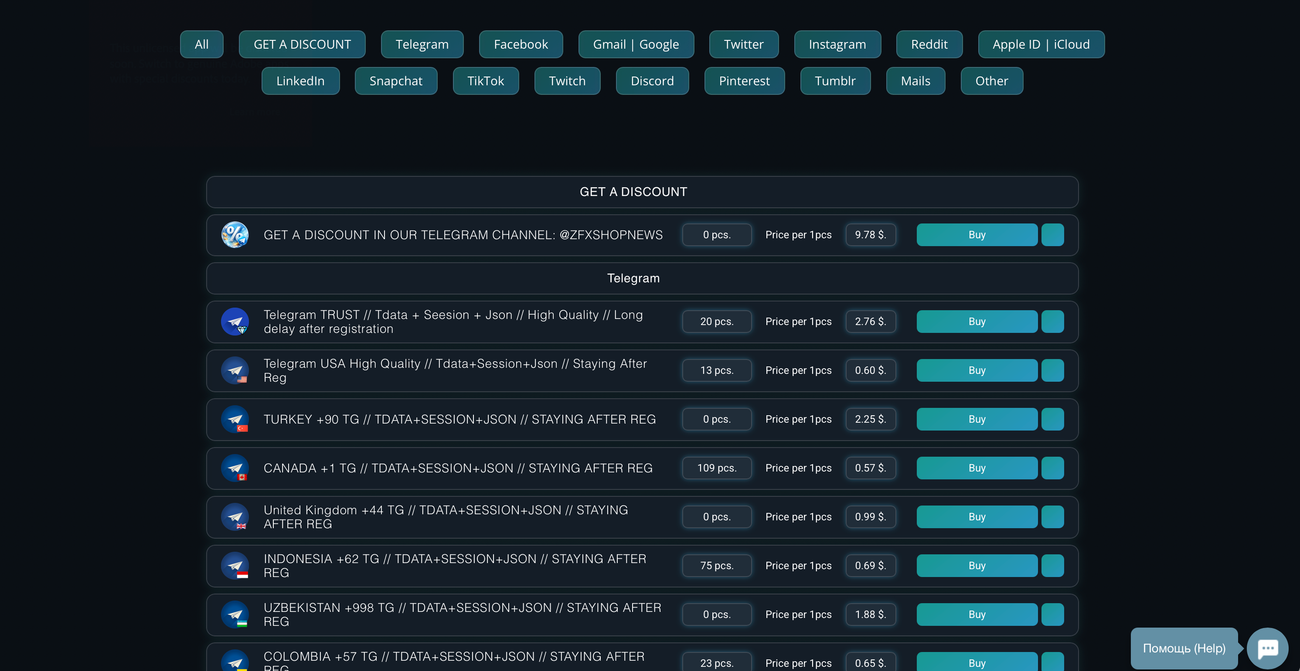Select the Apple ID | iCloud filter
This screenshot has width=1300, height=671.
[x=1041, y=44]
